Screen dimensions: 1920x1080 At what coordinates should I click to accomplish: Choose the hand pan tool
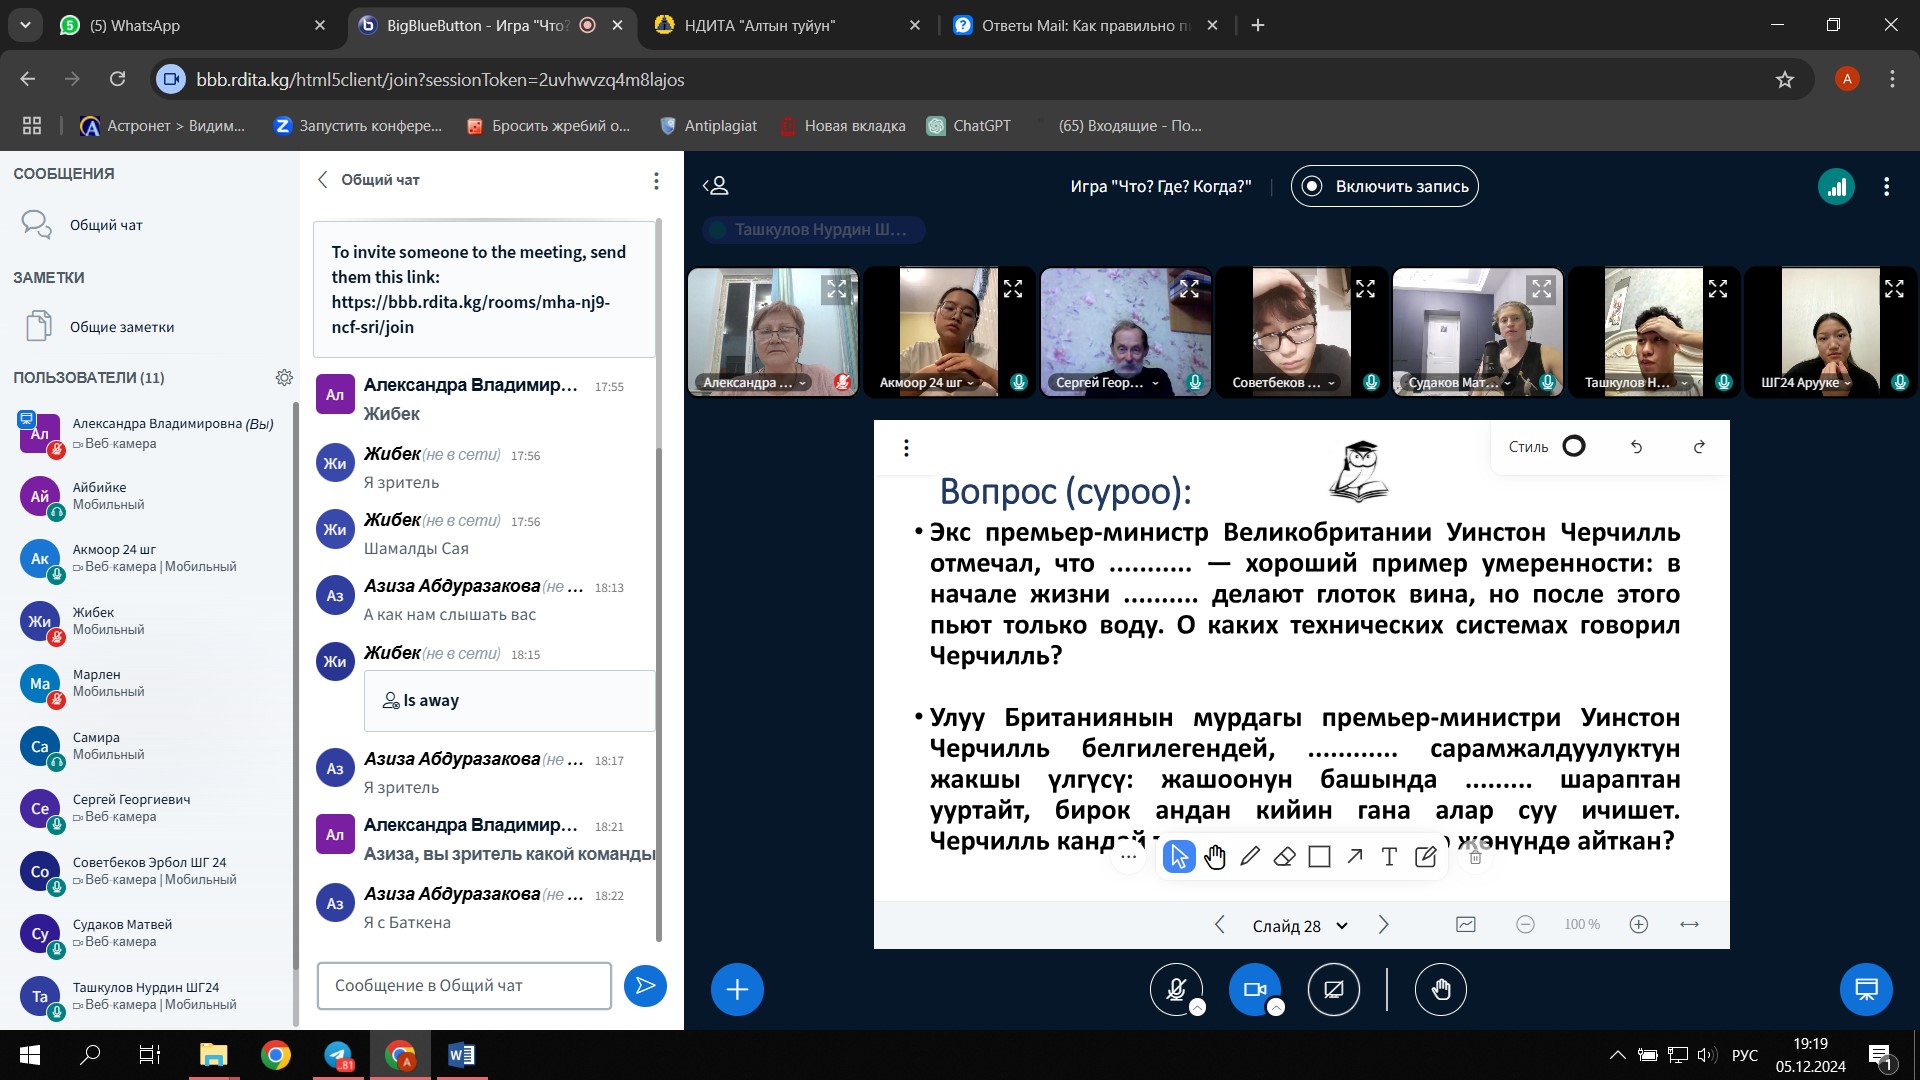click(1215, 856)
